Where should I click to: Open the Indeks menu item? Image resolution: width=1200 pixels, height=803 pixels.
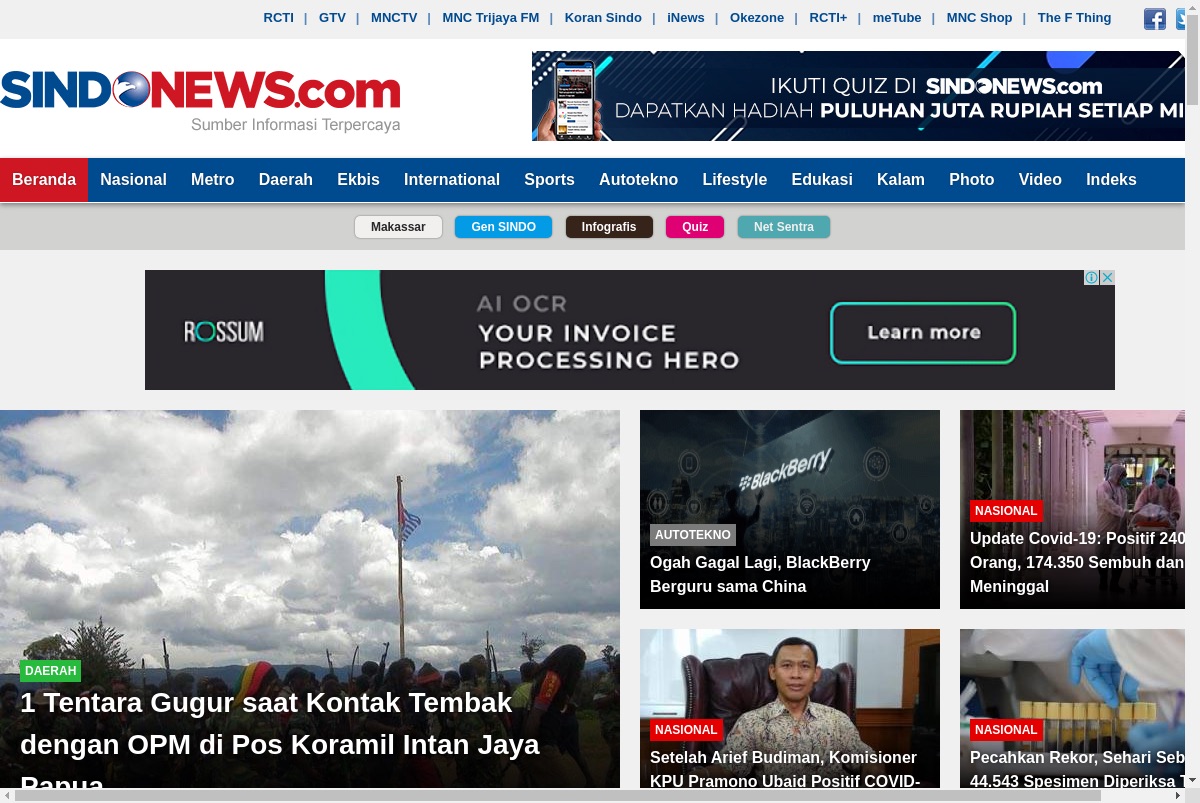[x=1111, y=180]
